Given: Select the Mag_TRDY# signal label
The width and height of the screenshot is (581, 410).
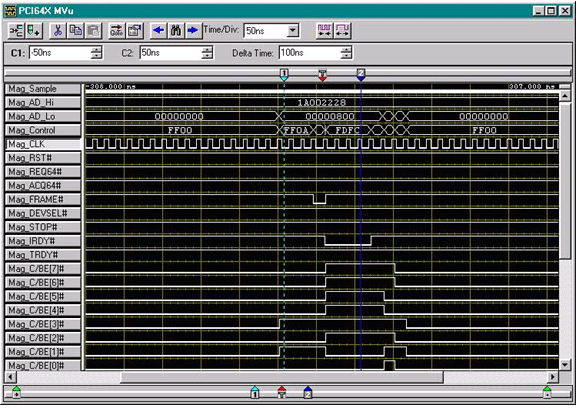Looking at the screenshot, I should coord(43,255).
